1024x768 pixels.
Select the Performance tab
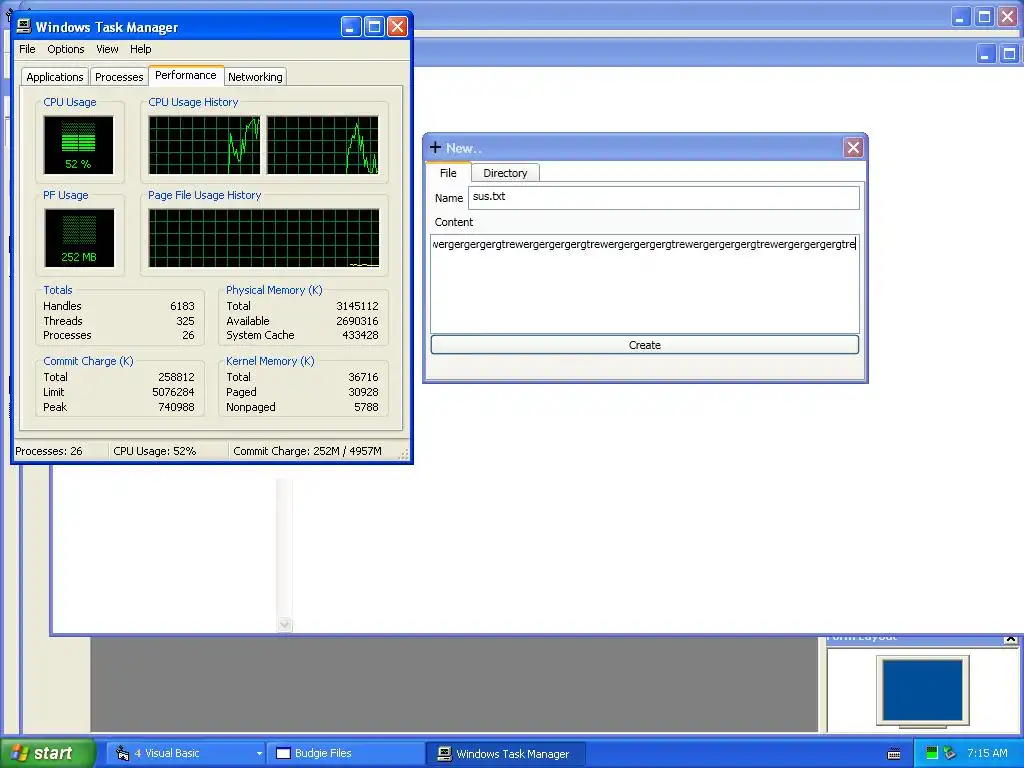click(x=185, y=75)
